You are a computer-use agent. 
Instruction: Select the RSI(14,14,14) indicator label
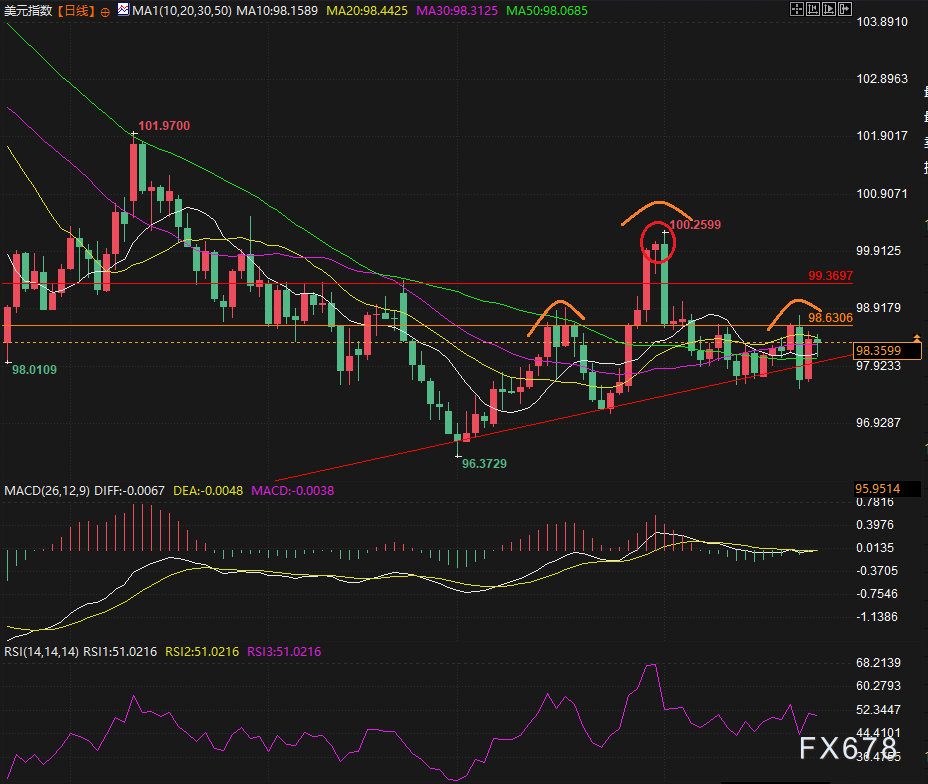[42, 652]
